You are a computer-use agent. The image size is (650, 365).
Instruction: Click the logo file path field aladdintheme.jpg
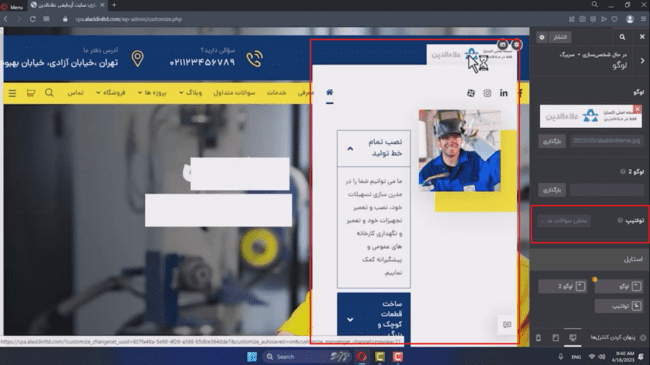pyautogui.click(x=606, y=141)
